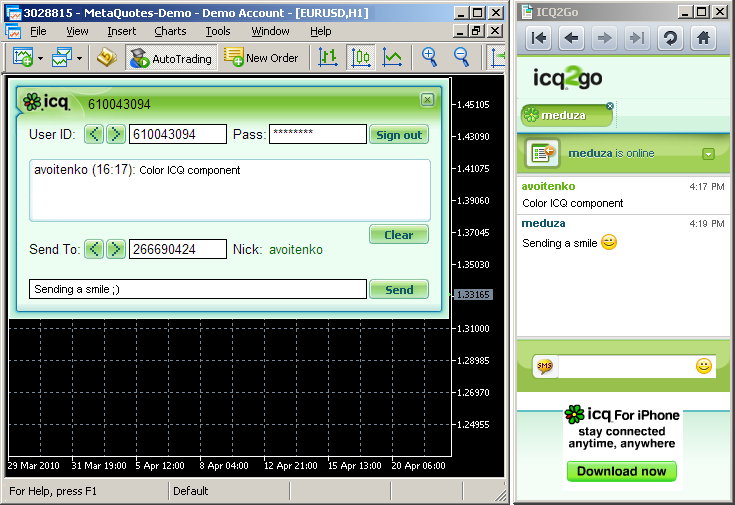Image resolution: width=735 pixels, height=505 pixels.
Task: Click the Default status bar entry
Action: pyautogui.click(x=190, y=491)
